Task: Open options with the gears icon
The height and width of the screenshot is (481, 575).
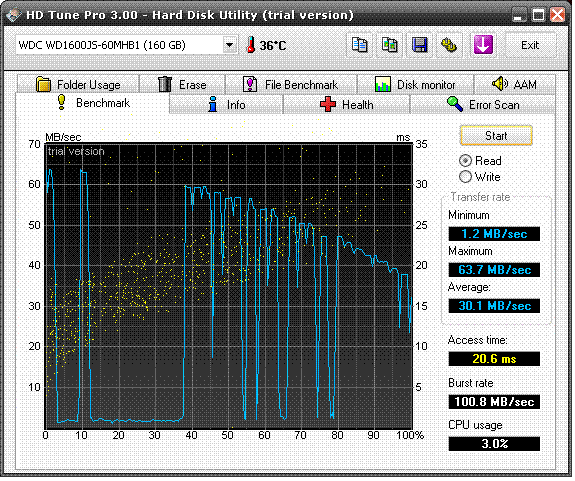Action: [450, 45]
